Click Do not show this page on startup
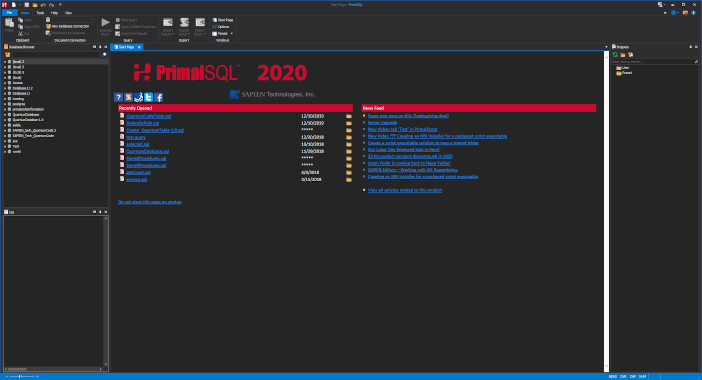702x380 pixels. 150,202
